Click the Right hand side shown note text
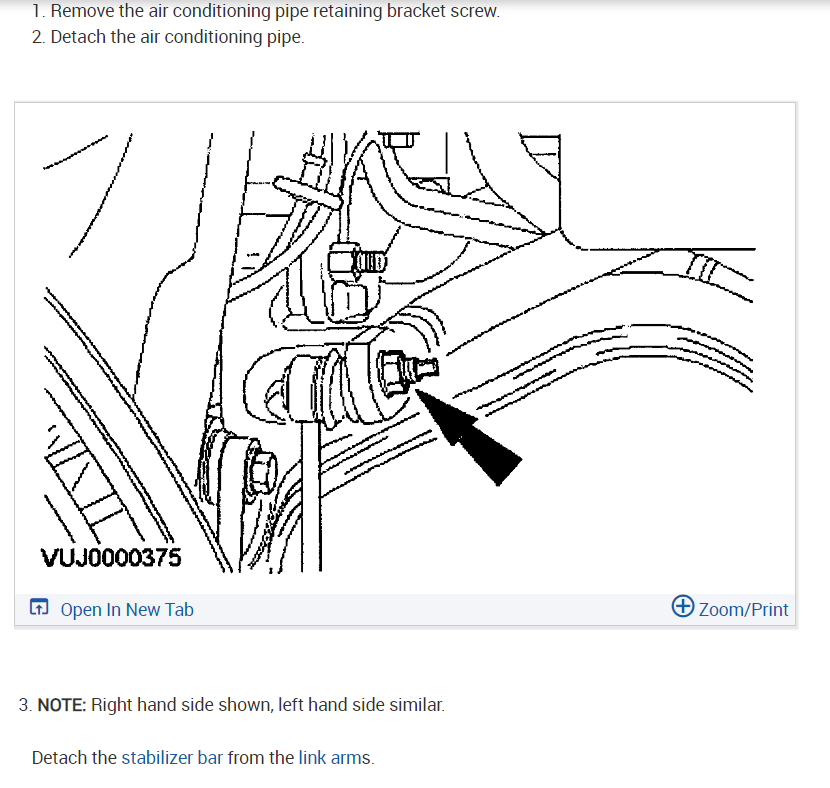This screenshot has width=830, height=788. coord(268,705)
